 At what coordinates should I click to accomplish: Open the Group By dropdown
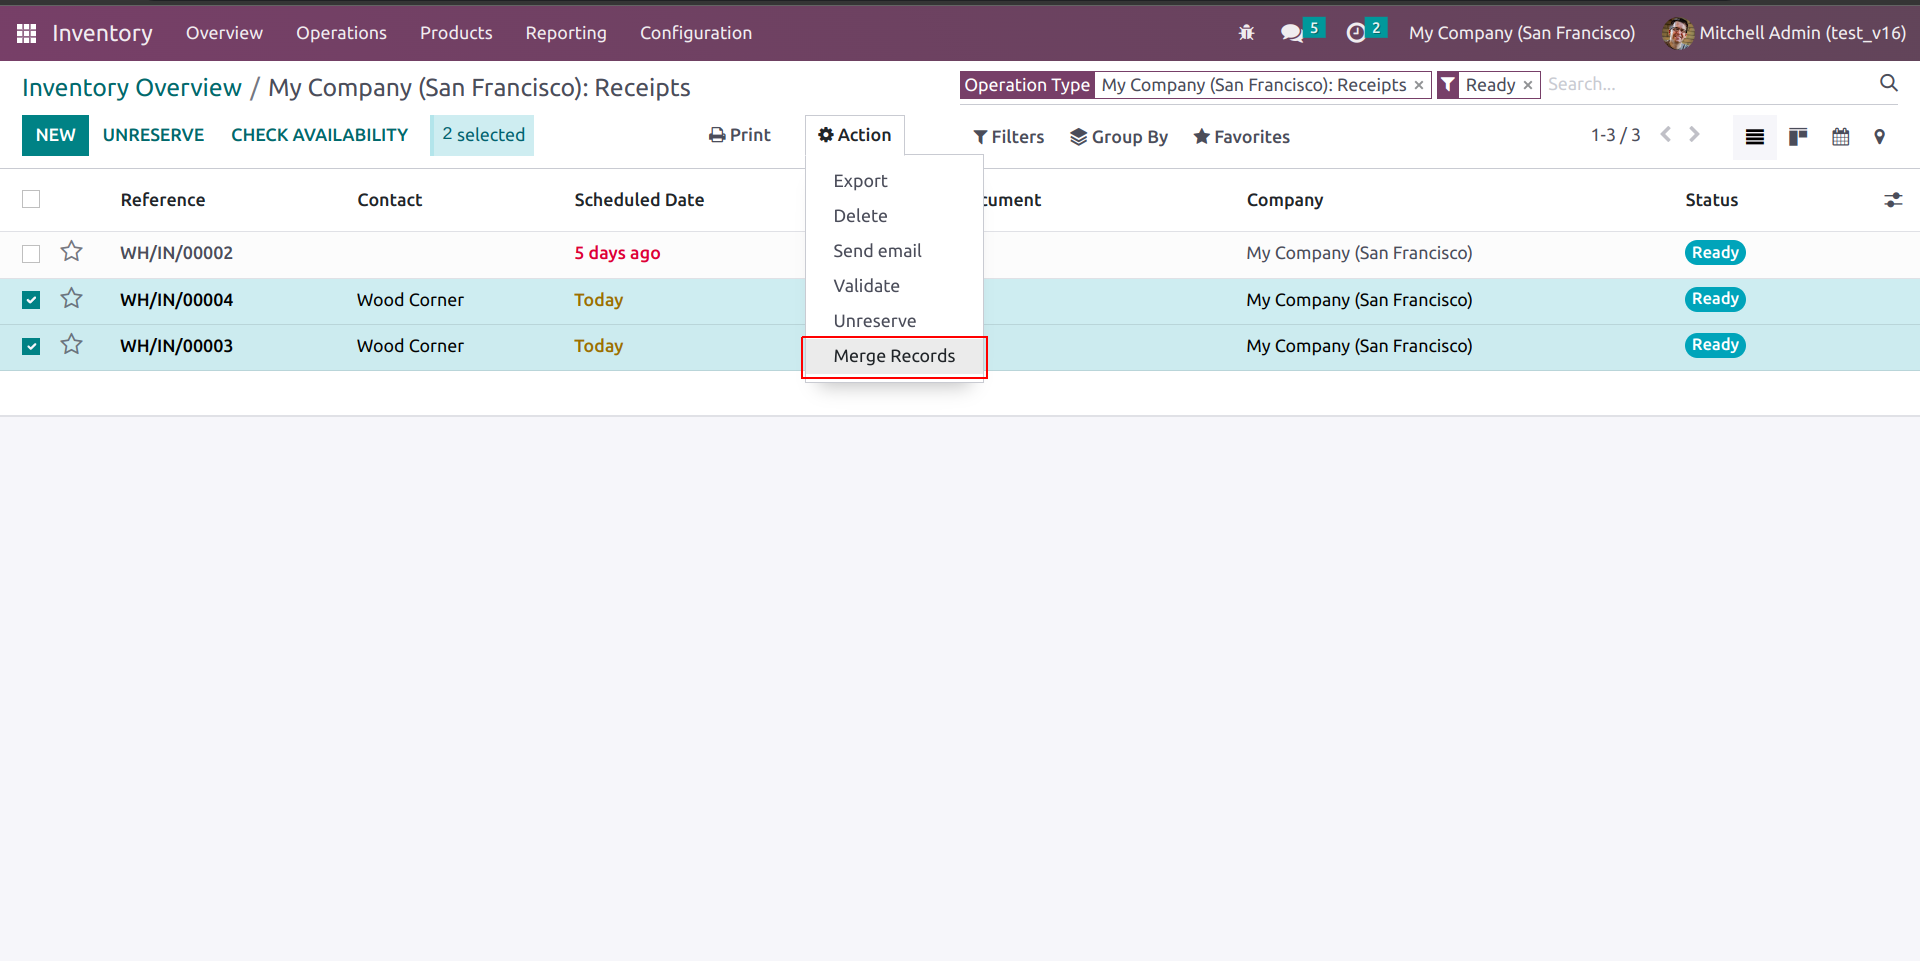pos(1119,137)
